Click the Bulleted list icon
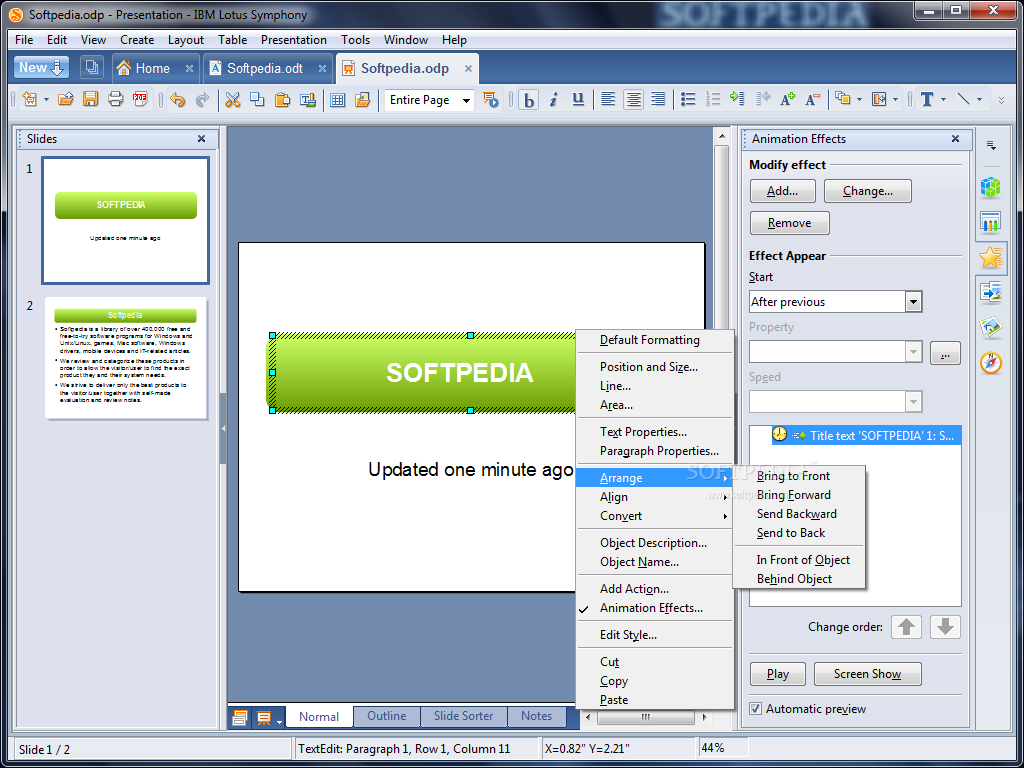 [688, 99]
